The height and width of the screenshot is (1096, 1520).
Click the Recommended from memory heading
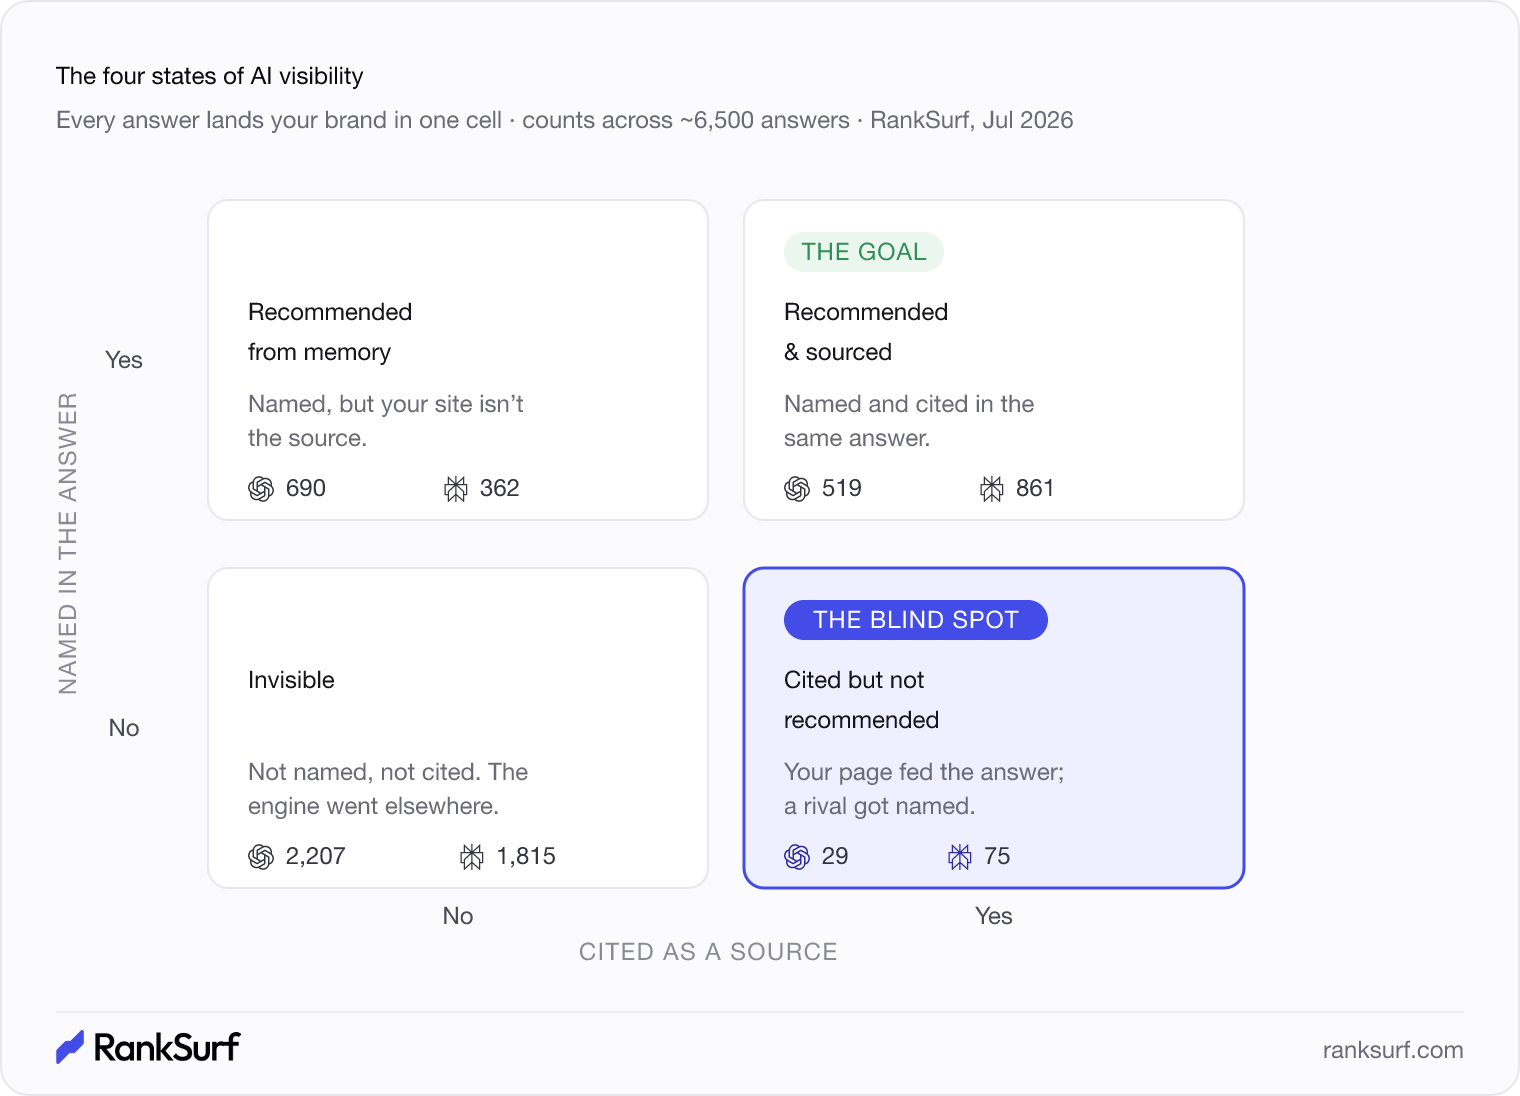coord(330,332)
